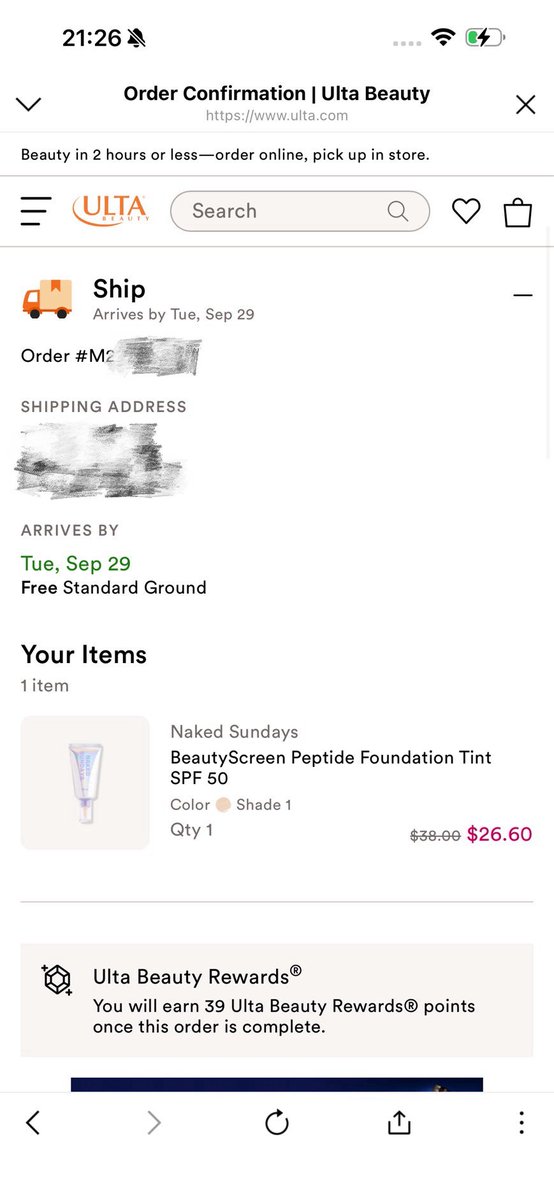Tap the search magnifier icon
Image resolution: width=554 pixels, height=1200 pixels.
point(398,211)
